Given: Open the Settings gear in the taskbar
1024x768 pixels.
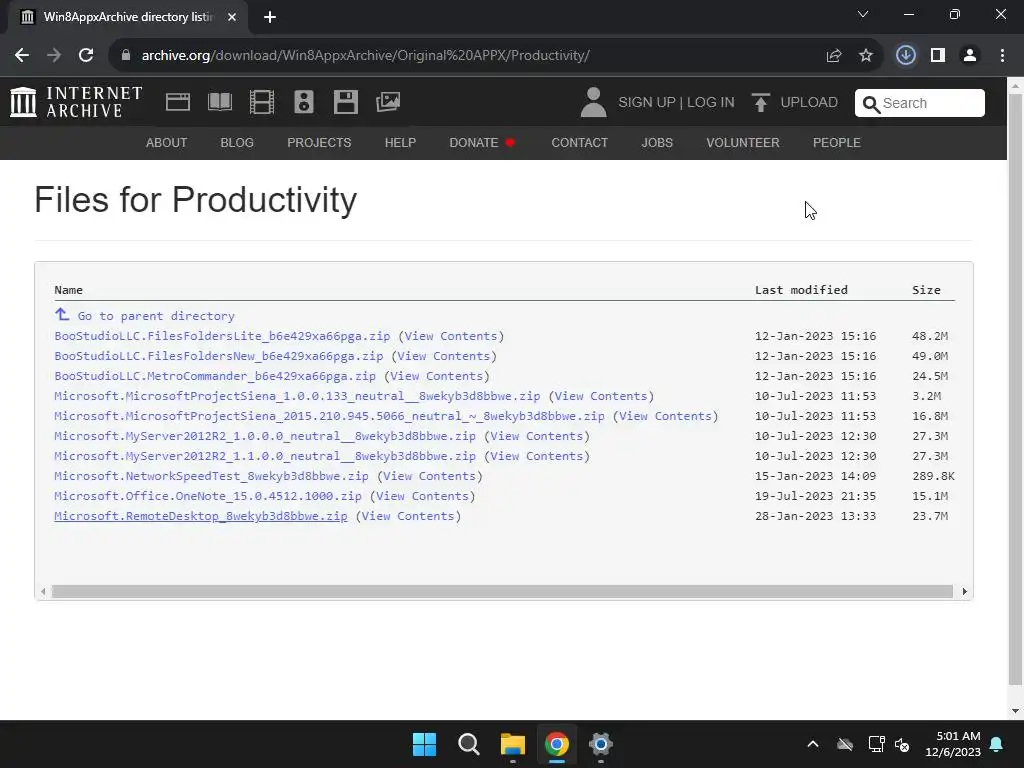Looking at the screenshot, I should pyautogui.click(x=600, y=744).
